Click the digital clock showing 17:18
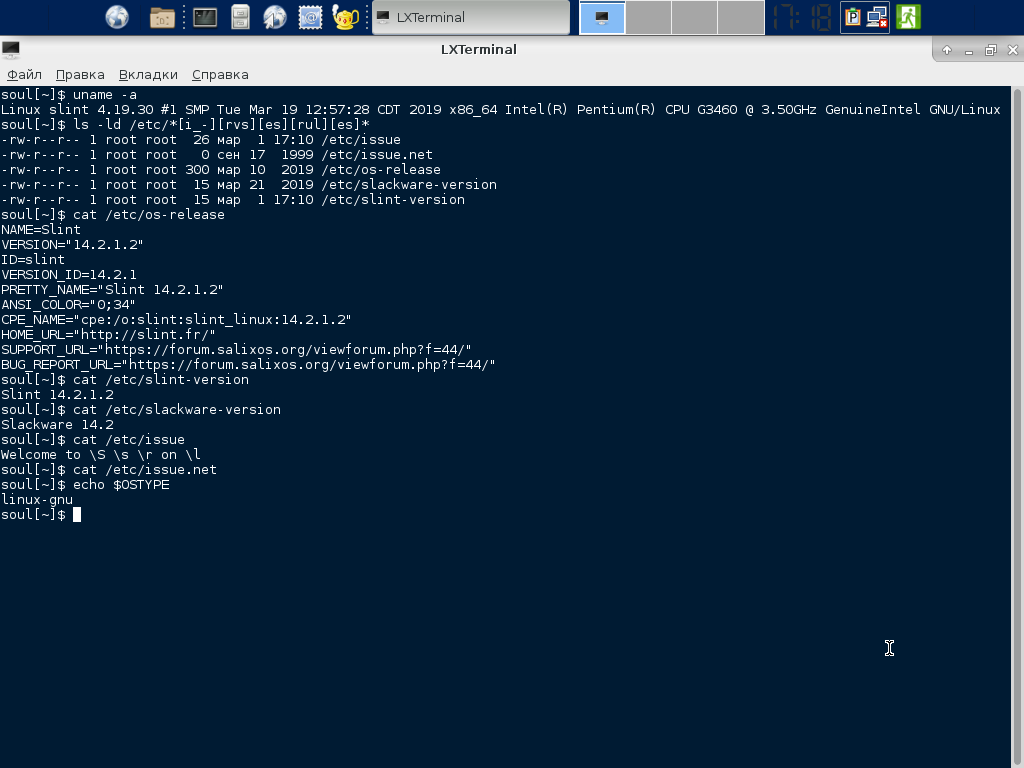This screenshot has height=768, width=1024. 802,18
